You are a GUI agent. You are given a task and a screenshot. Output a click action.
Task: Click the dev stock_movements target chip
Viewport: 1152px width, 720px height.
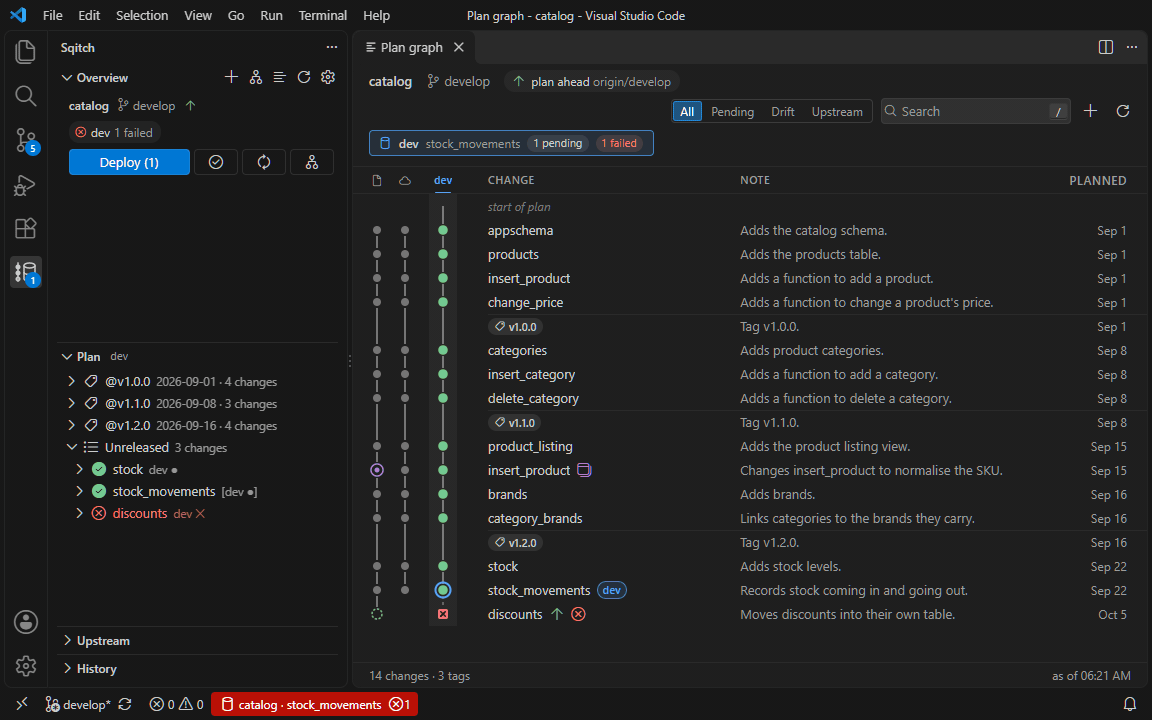(x=511, y=143)
